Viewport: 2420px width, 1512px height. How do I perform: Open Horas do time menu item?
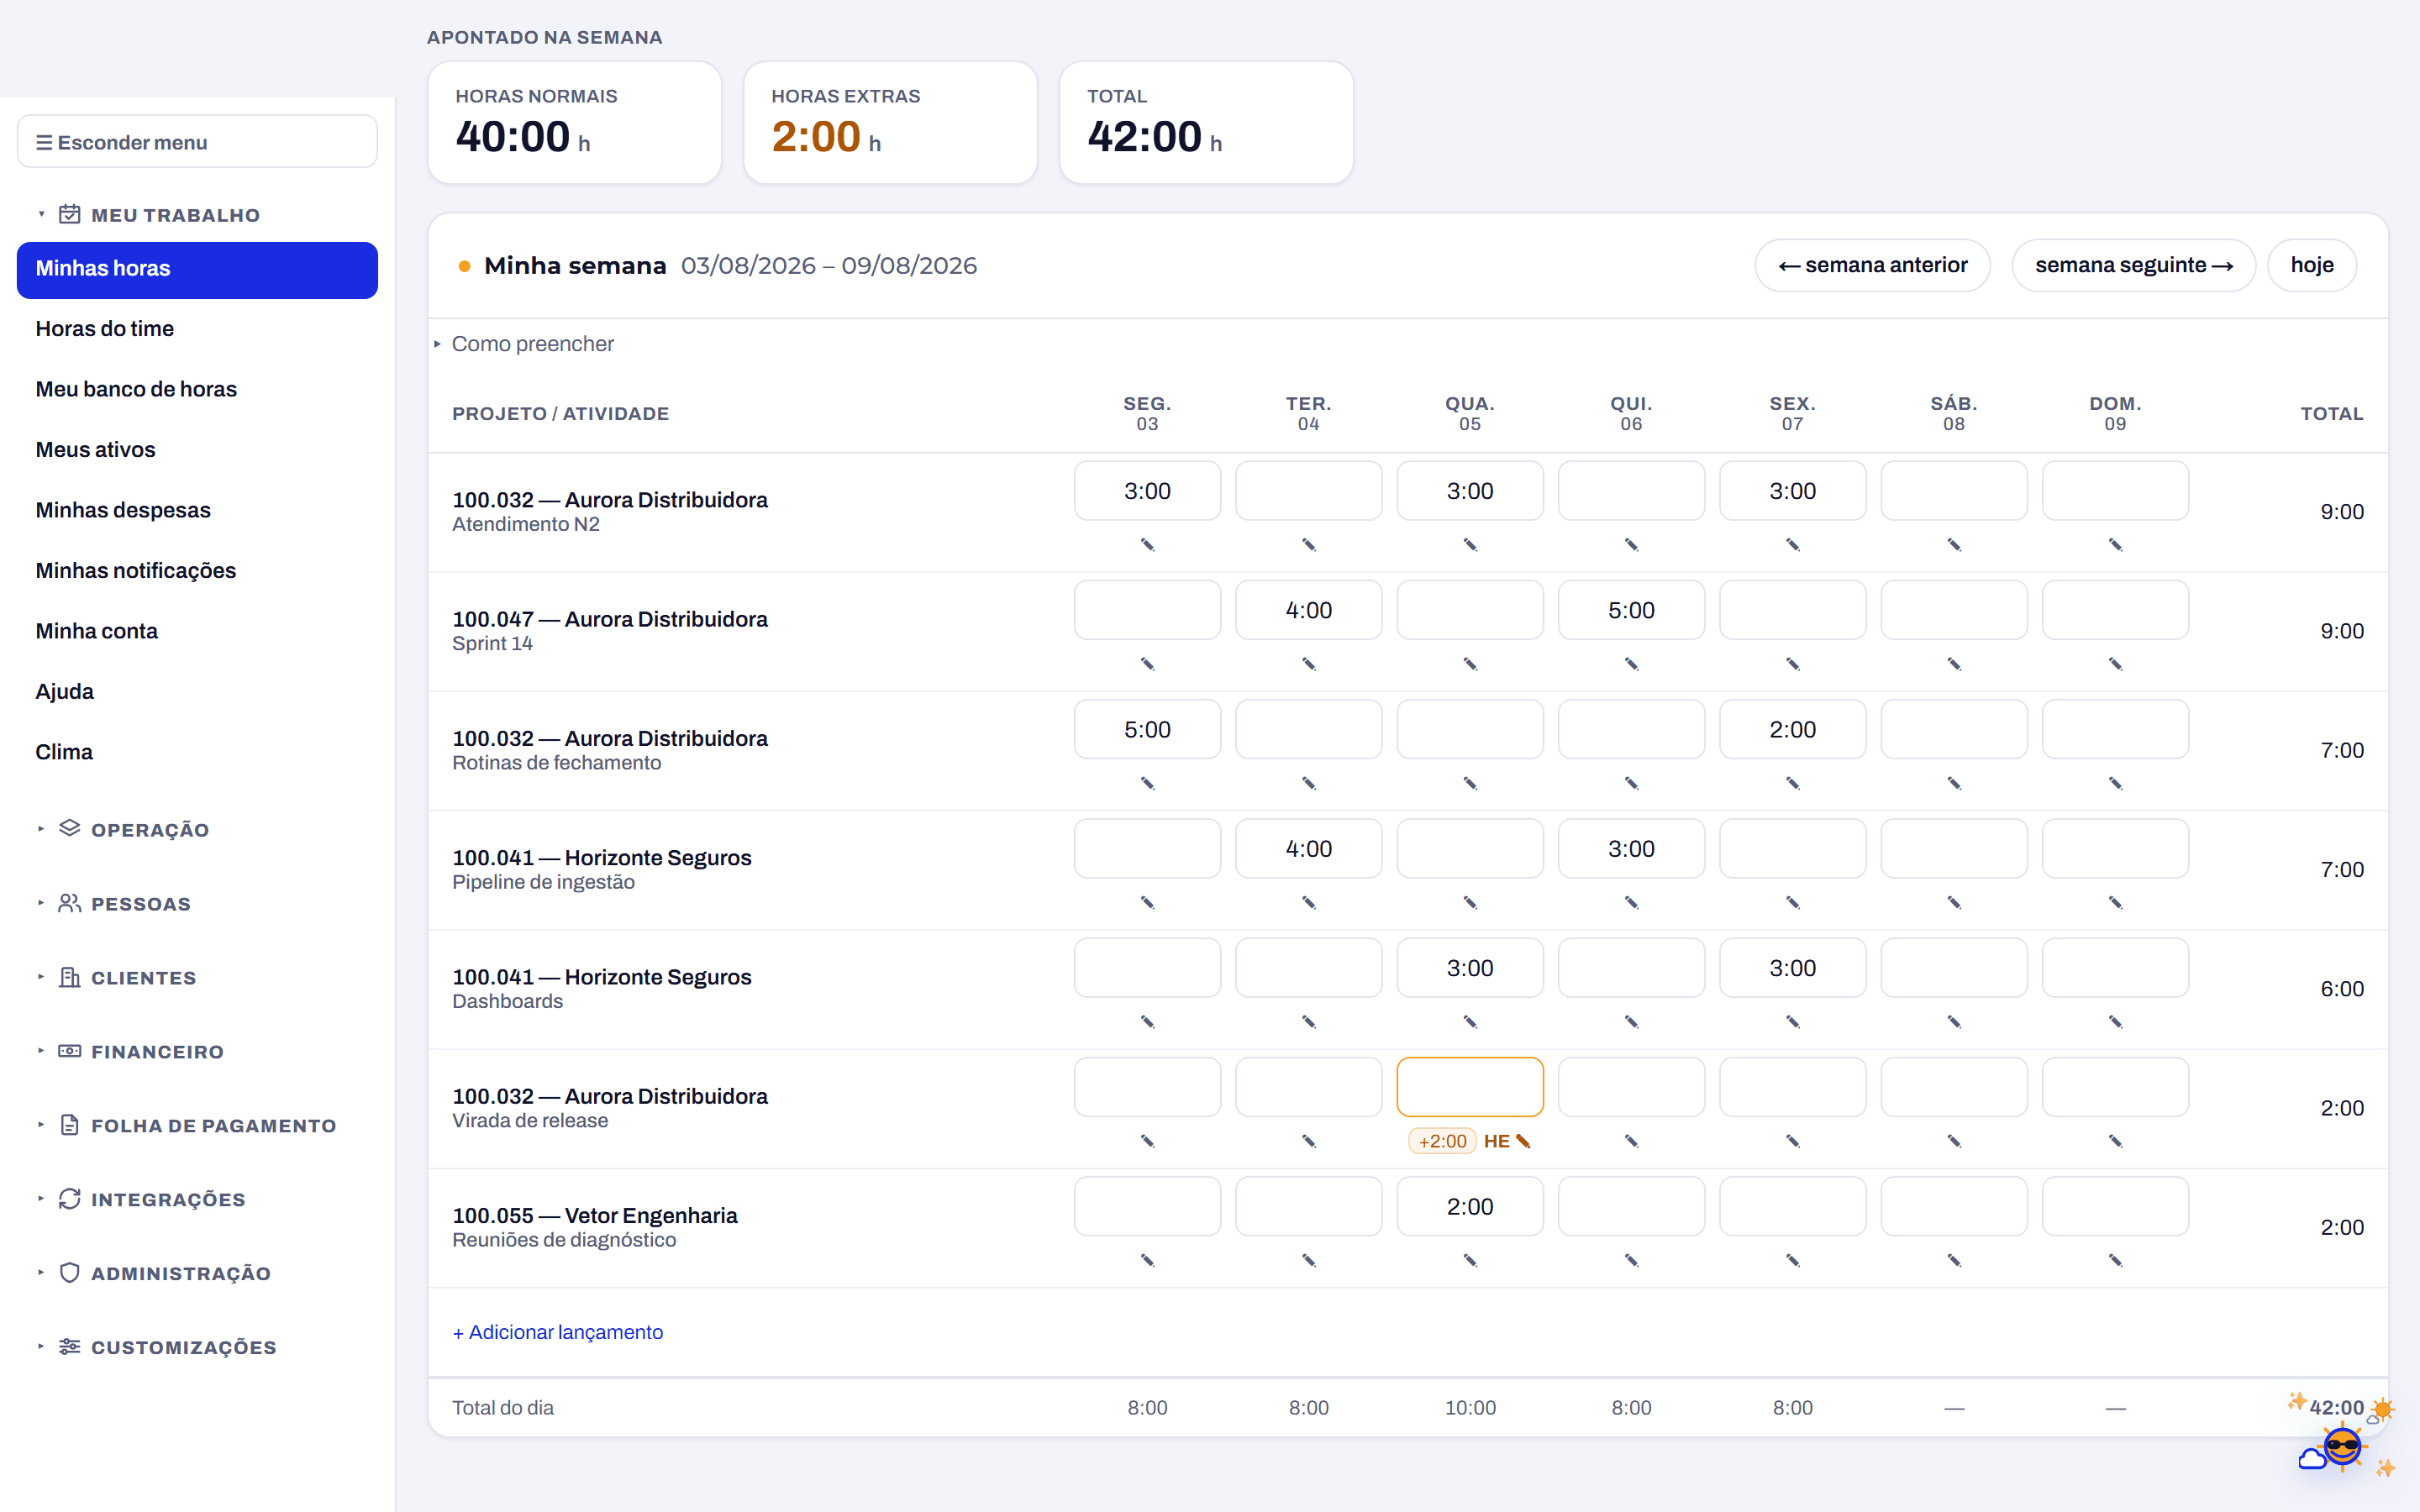[x=197, y=329]
